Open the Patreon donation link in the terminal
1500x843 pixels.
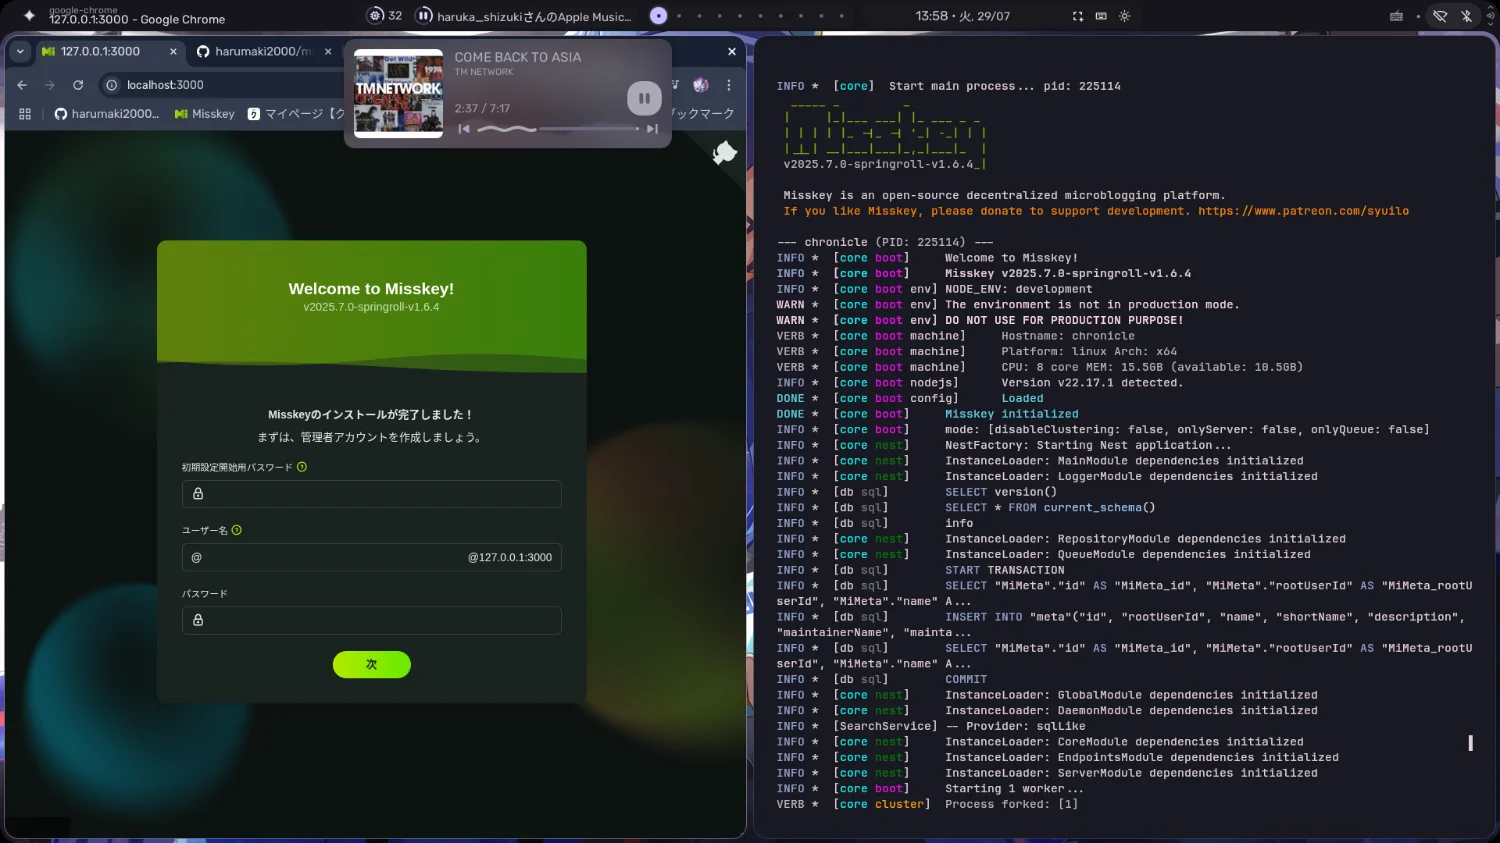point(1304,211)
